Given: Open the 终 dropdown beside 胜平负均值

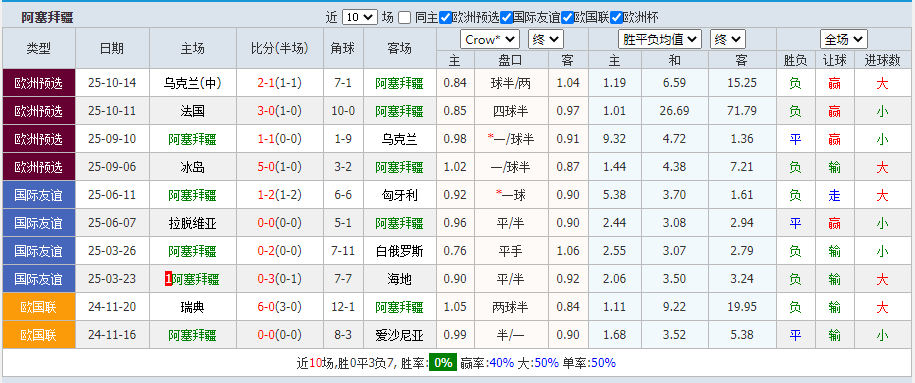Looking at the screenshot, I should click(x=728, y=40).
